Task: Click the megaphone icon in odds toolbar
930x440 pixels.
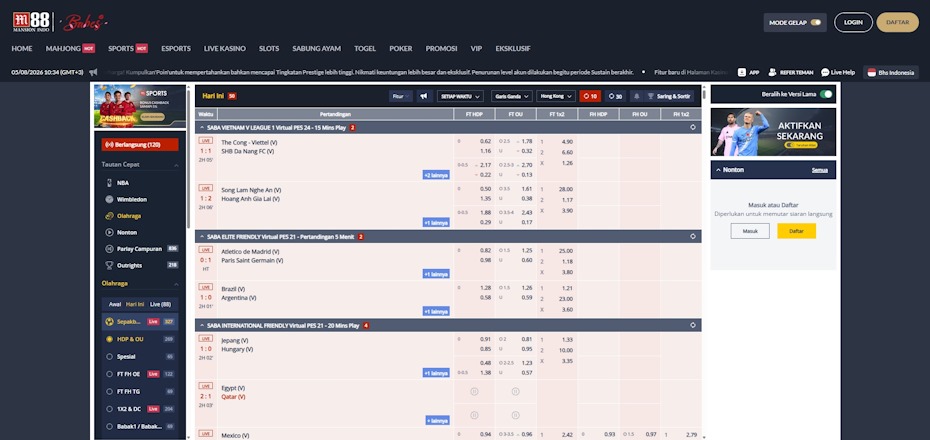Action: click(424, 96)
